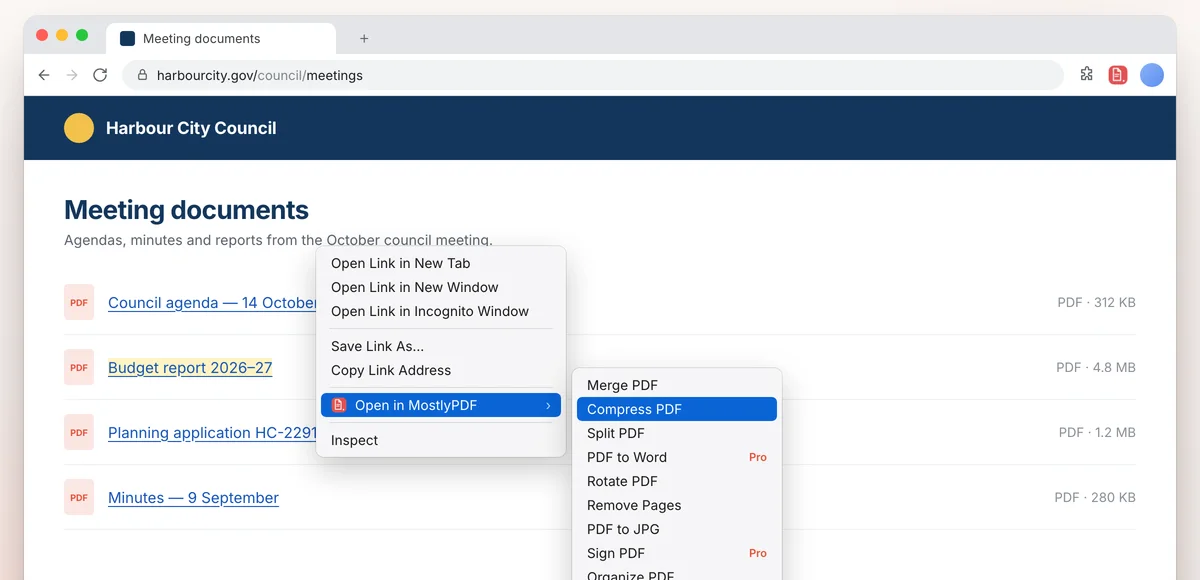Choose Merge PDF in submenu

pyautogui.click(x=677, y=385)
